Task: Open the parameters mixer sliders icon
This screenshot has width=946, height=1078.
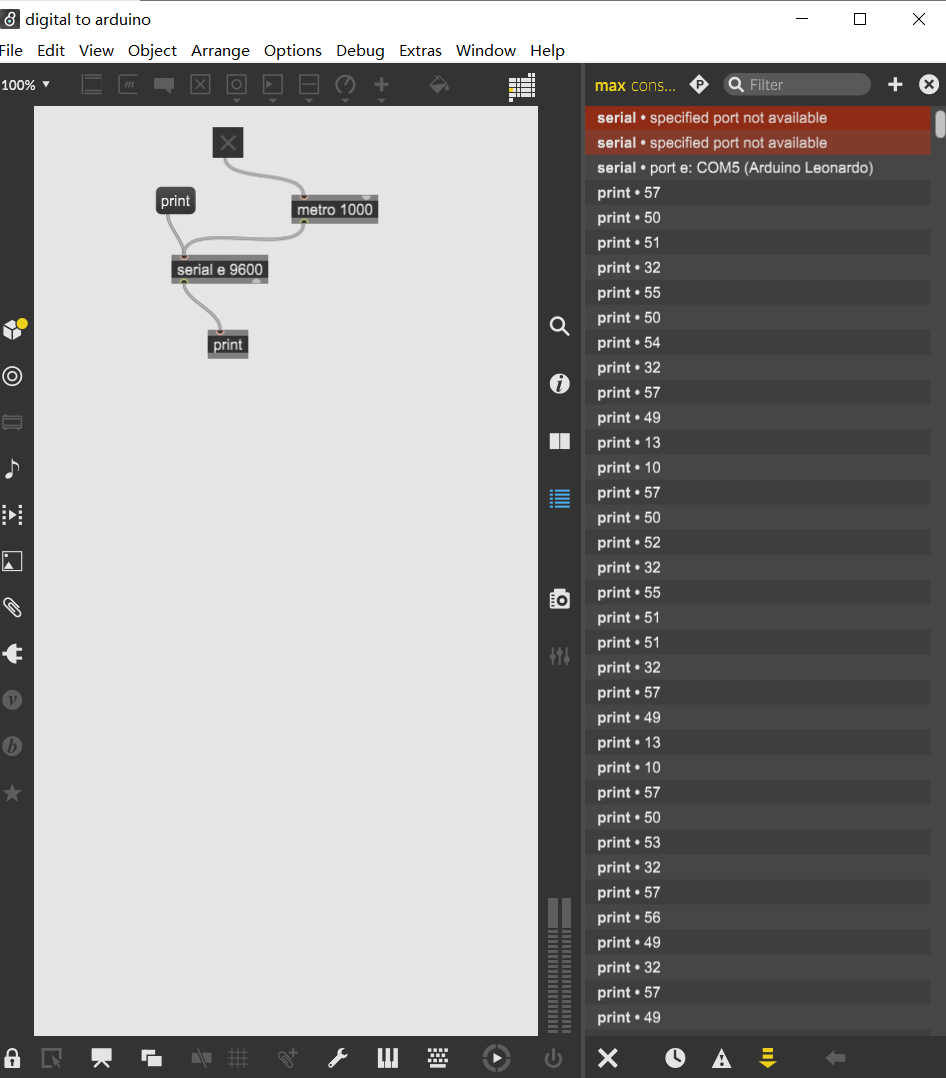Action: pos(560,656)
